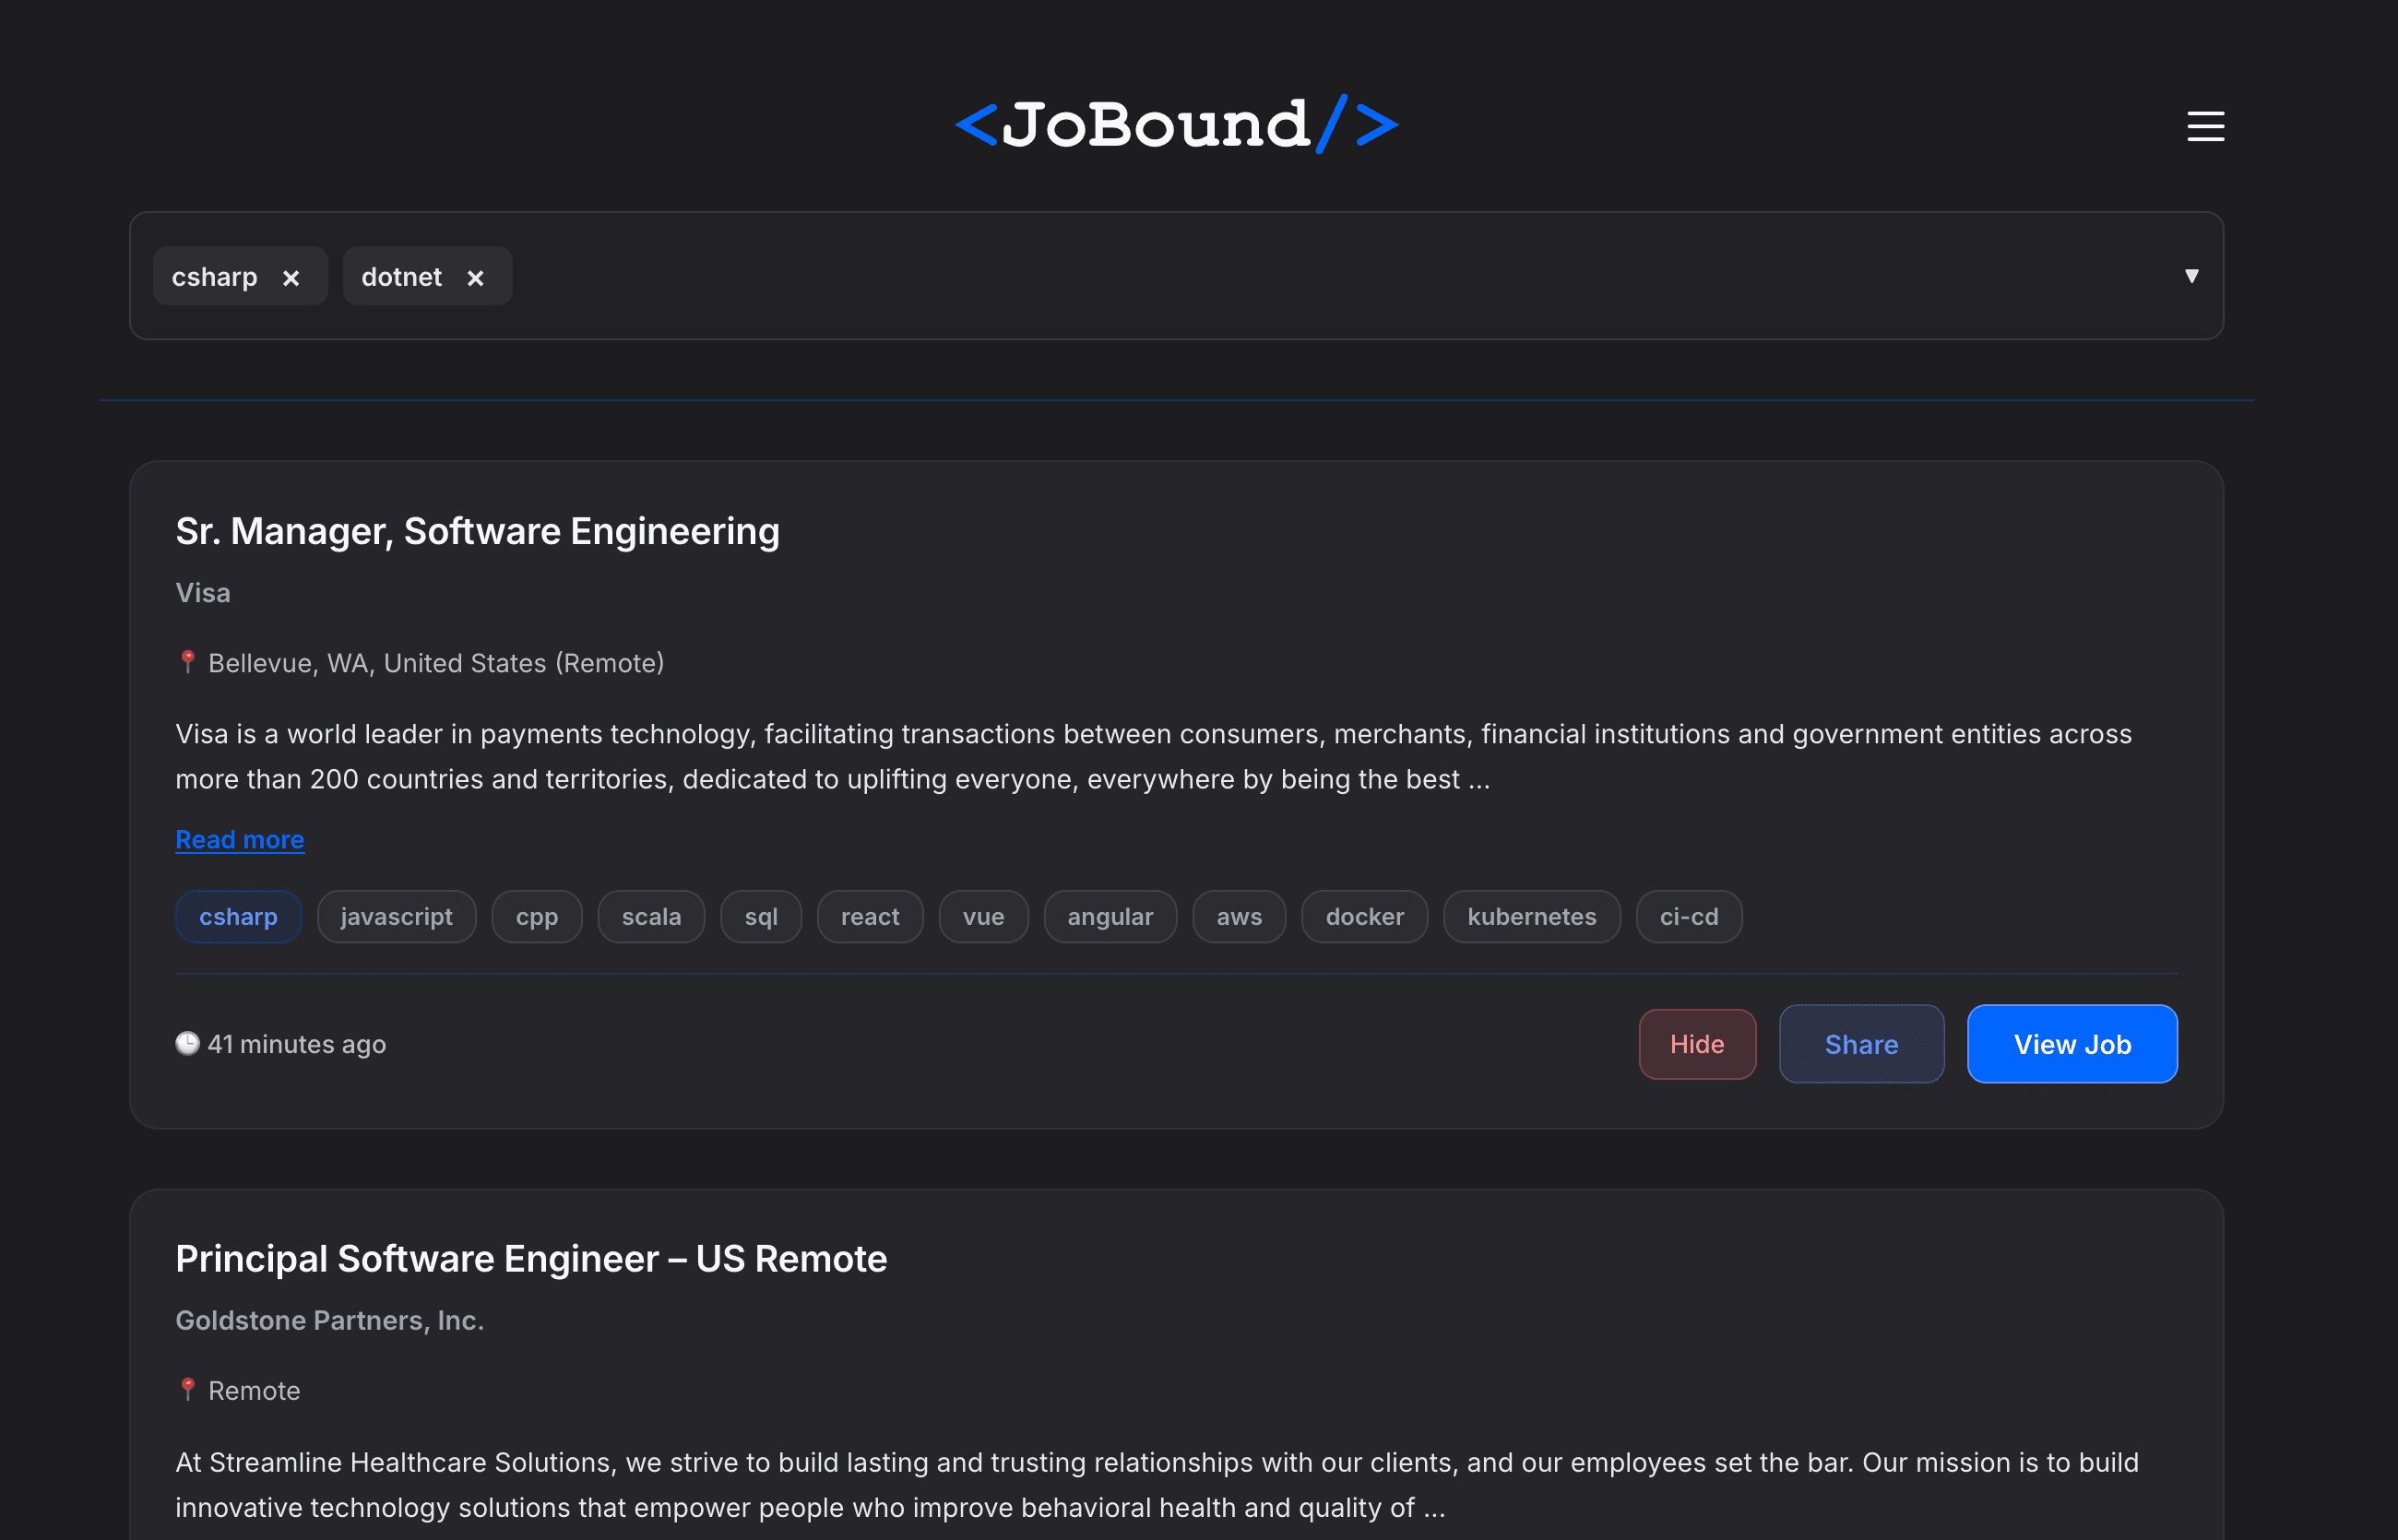Image resolution: width=2398 pixels, height=1540 pixels.
Task: Remove the csharp filter tag
Action: point(291,277)
